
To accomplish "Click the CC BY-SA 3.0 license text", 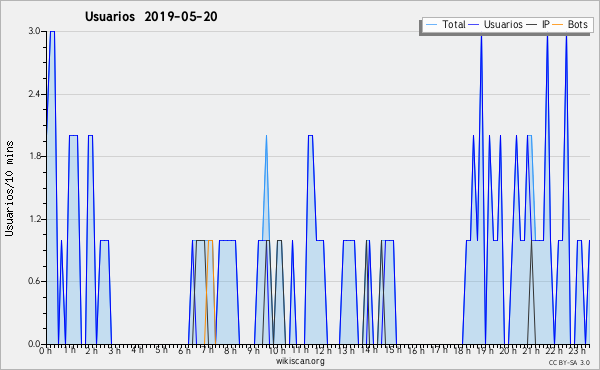I will [569, 362].
